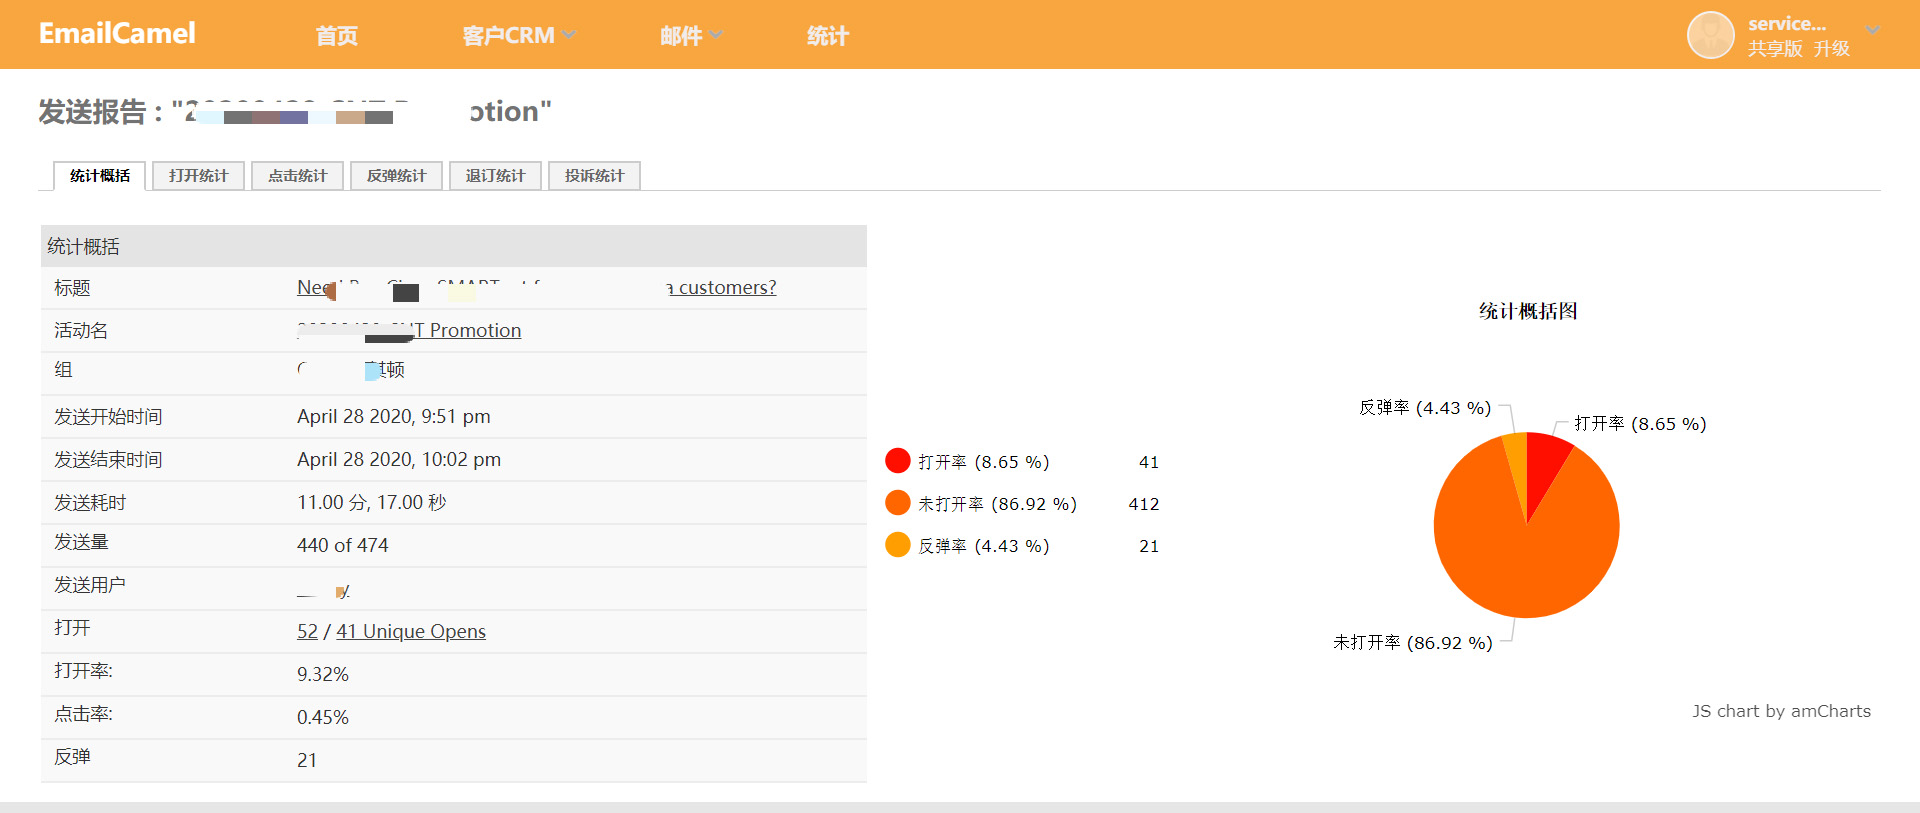Expand the account menu chevron
Viewport: 1920px width, 813px height.
pos(1873,30)
